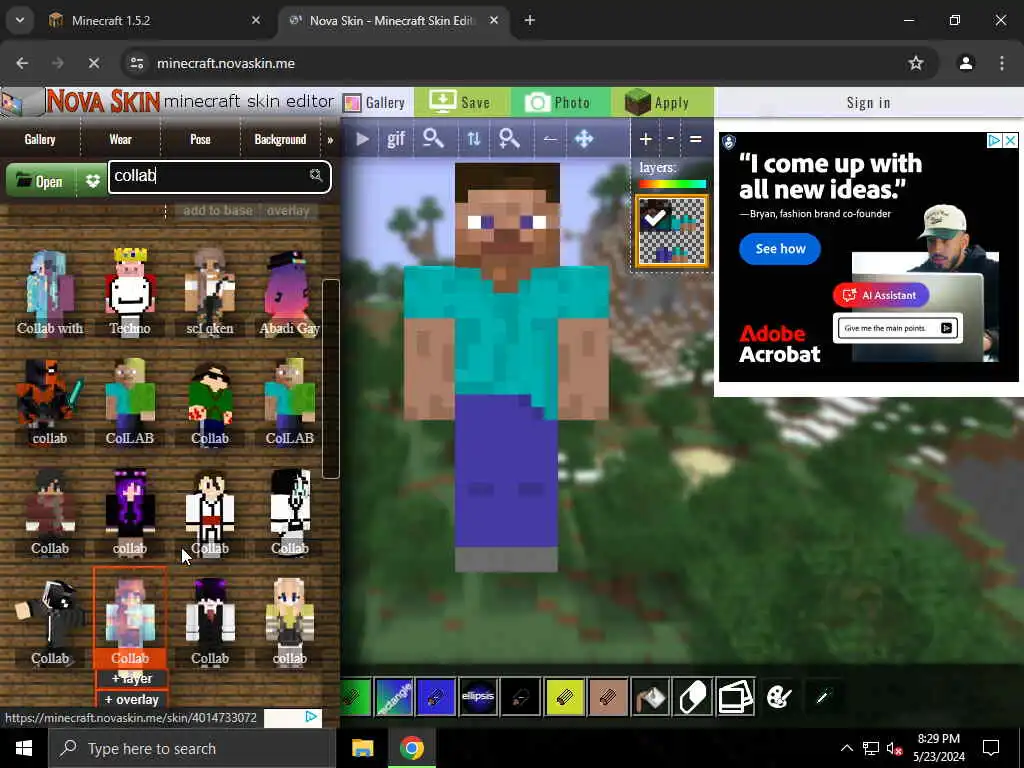The width and height of the screenshot is (1024, 768).
Task: Click the stacked photos image tool
Action: 736,697
